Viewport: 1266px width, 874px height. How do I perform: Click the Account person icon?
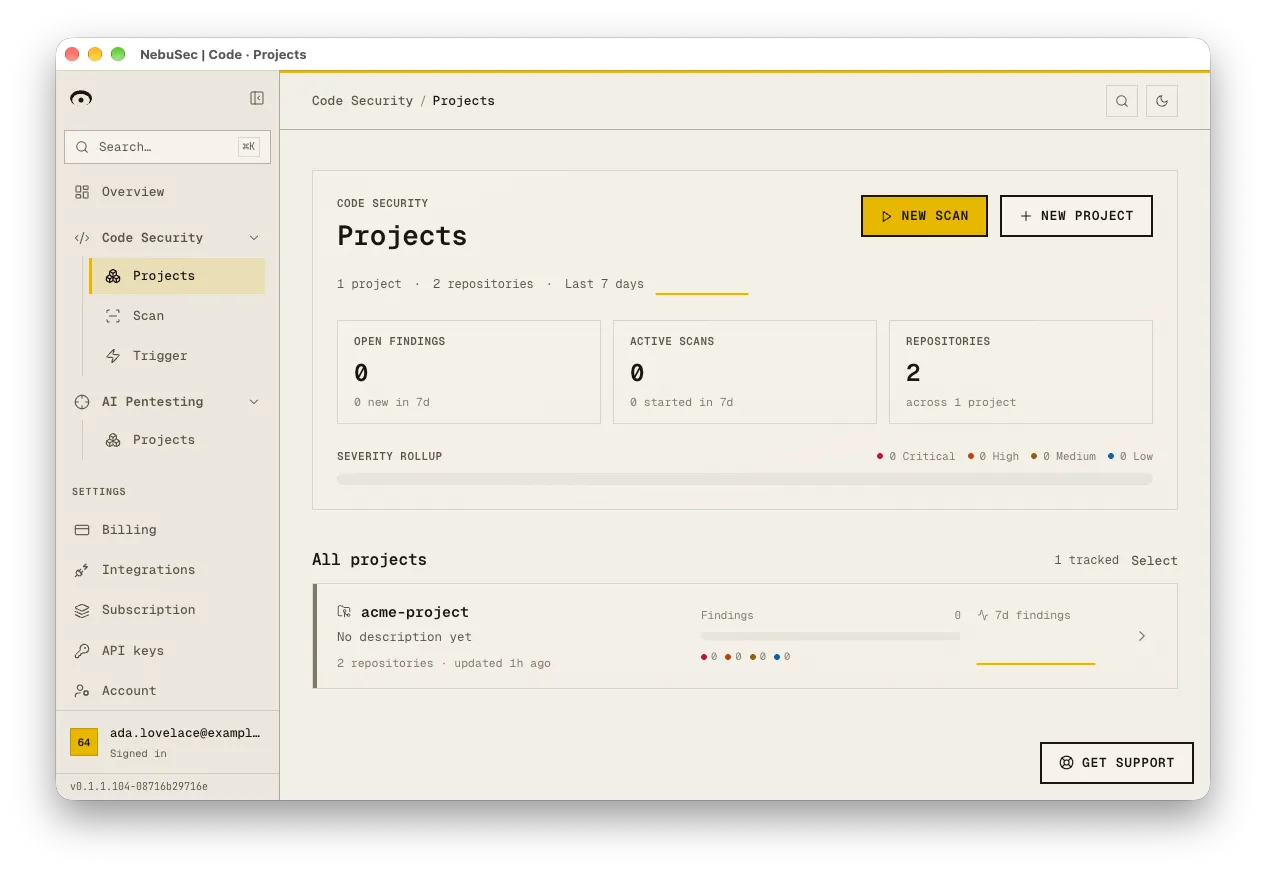point(82,691)
